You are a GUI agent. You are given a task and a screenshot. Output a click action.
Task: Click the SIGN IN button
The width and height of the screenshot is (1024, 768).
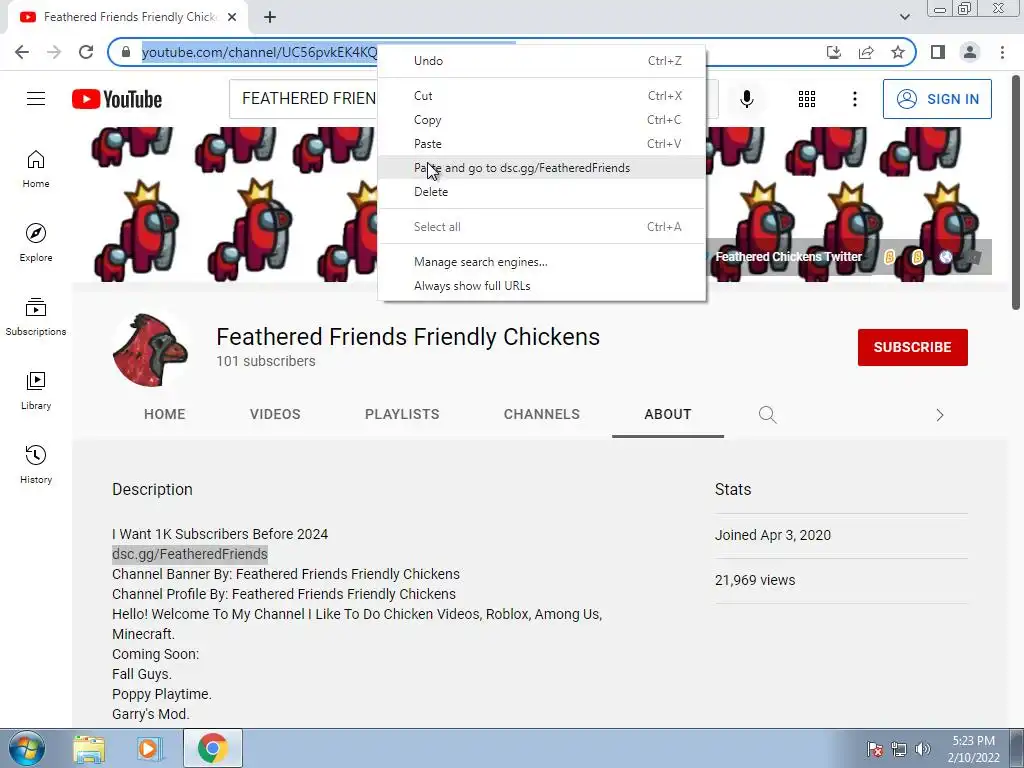click(937, 99)
